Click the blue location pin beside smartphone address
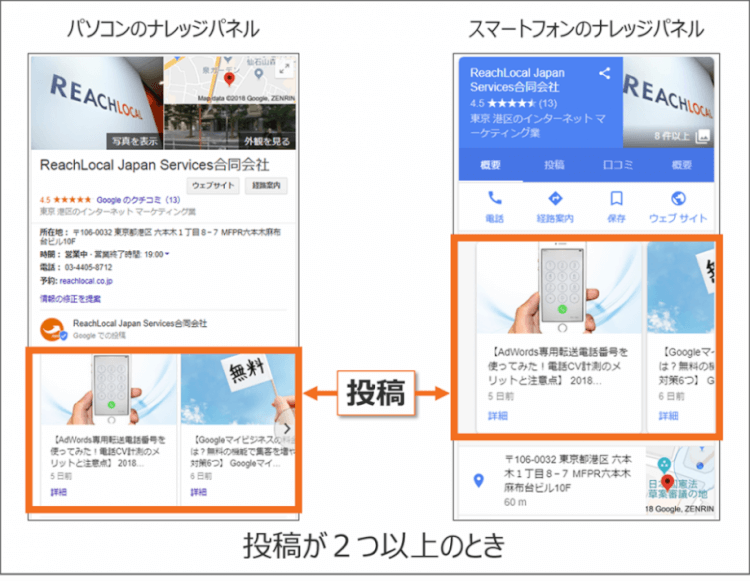 pos(478,480)
